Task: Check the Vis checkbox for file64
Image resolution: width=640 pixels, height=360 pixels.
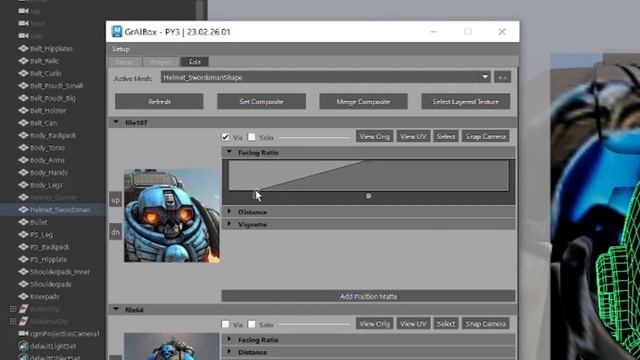Action: (225, 324)
